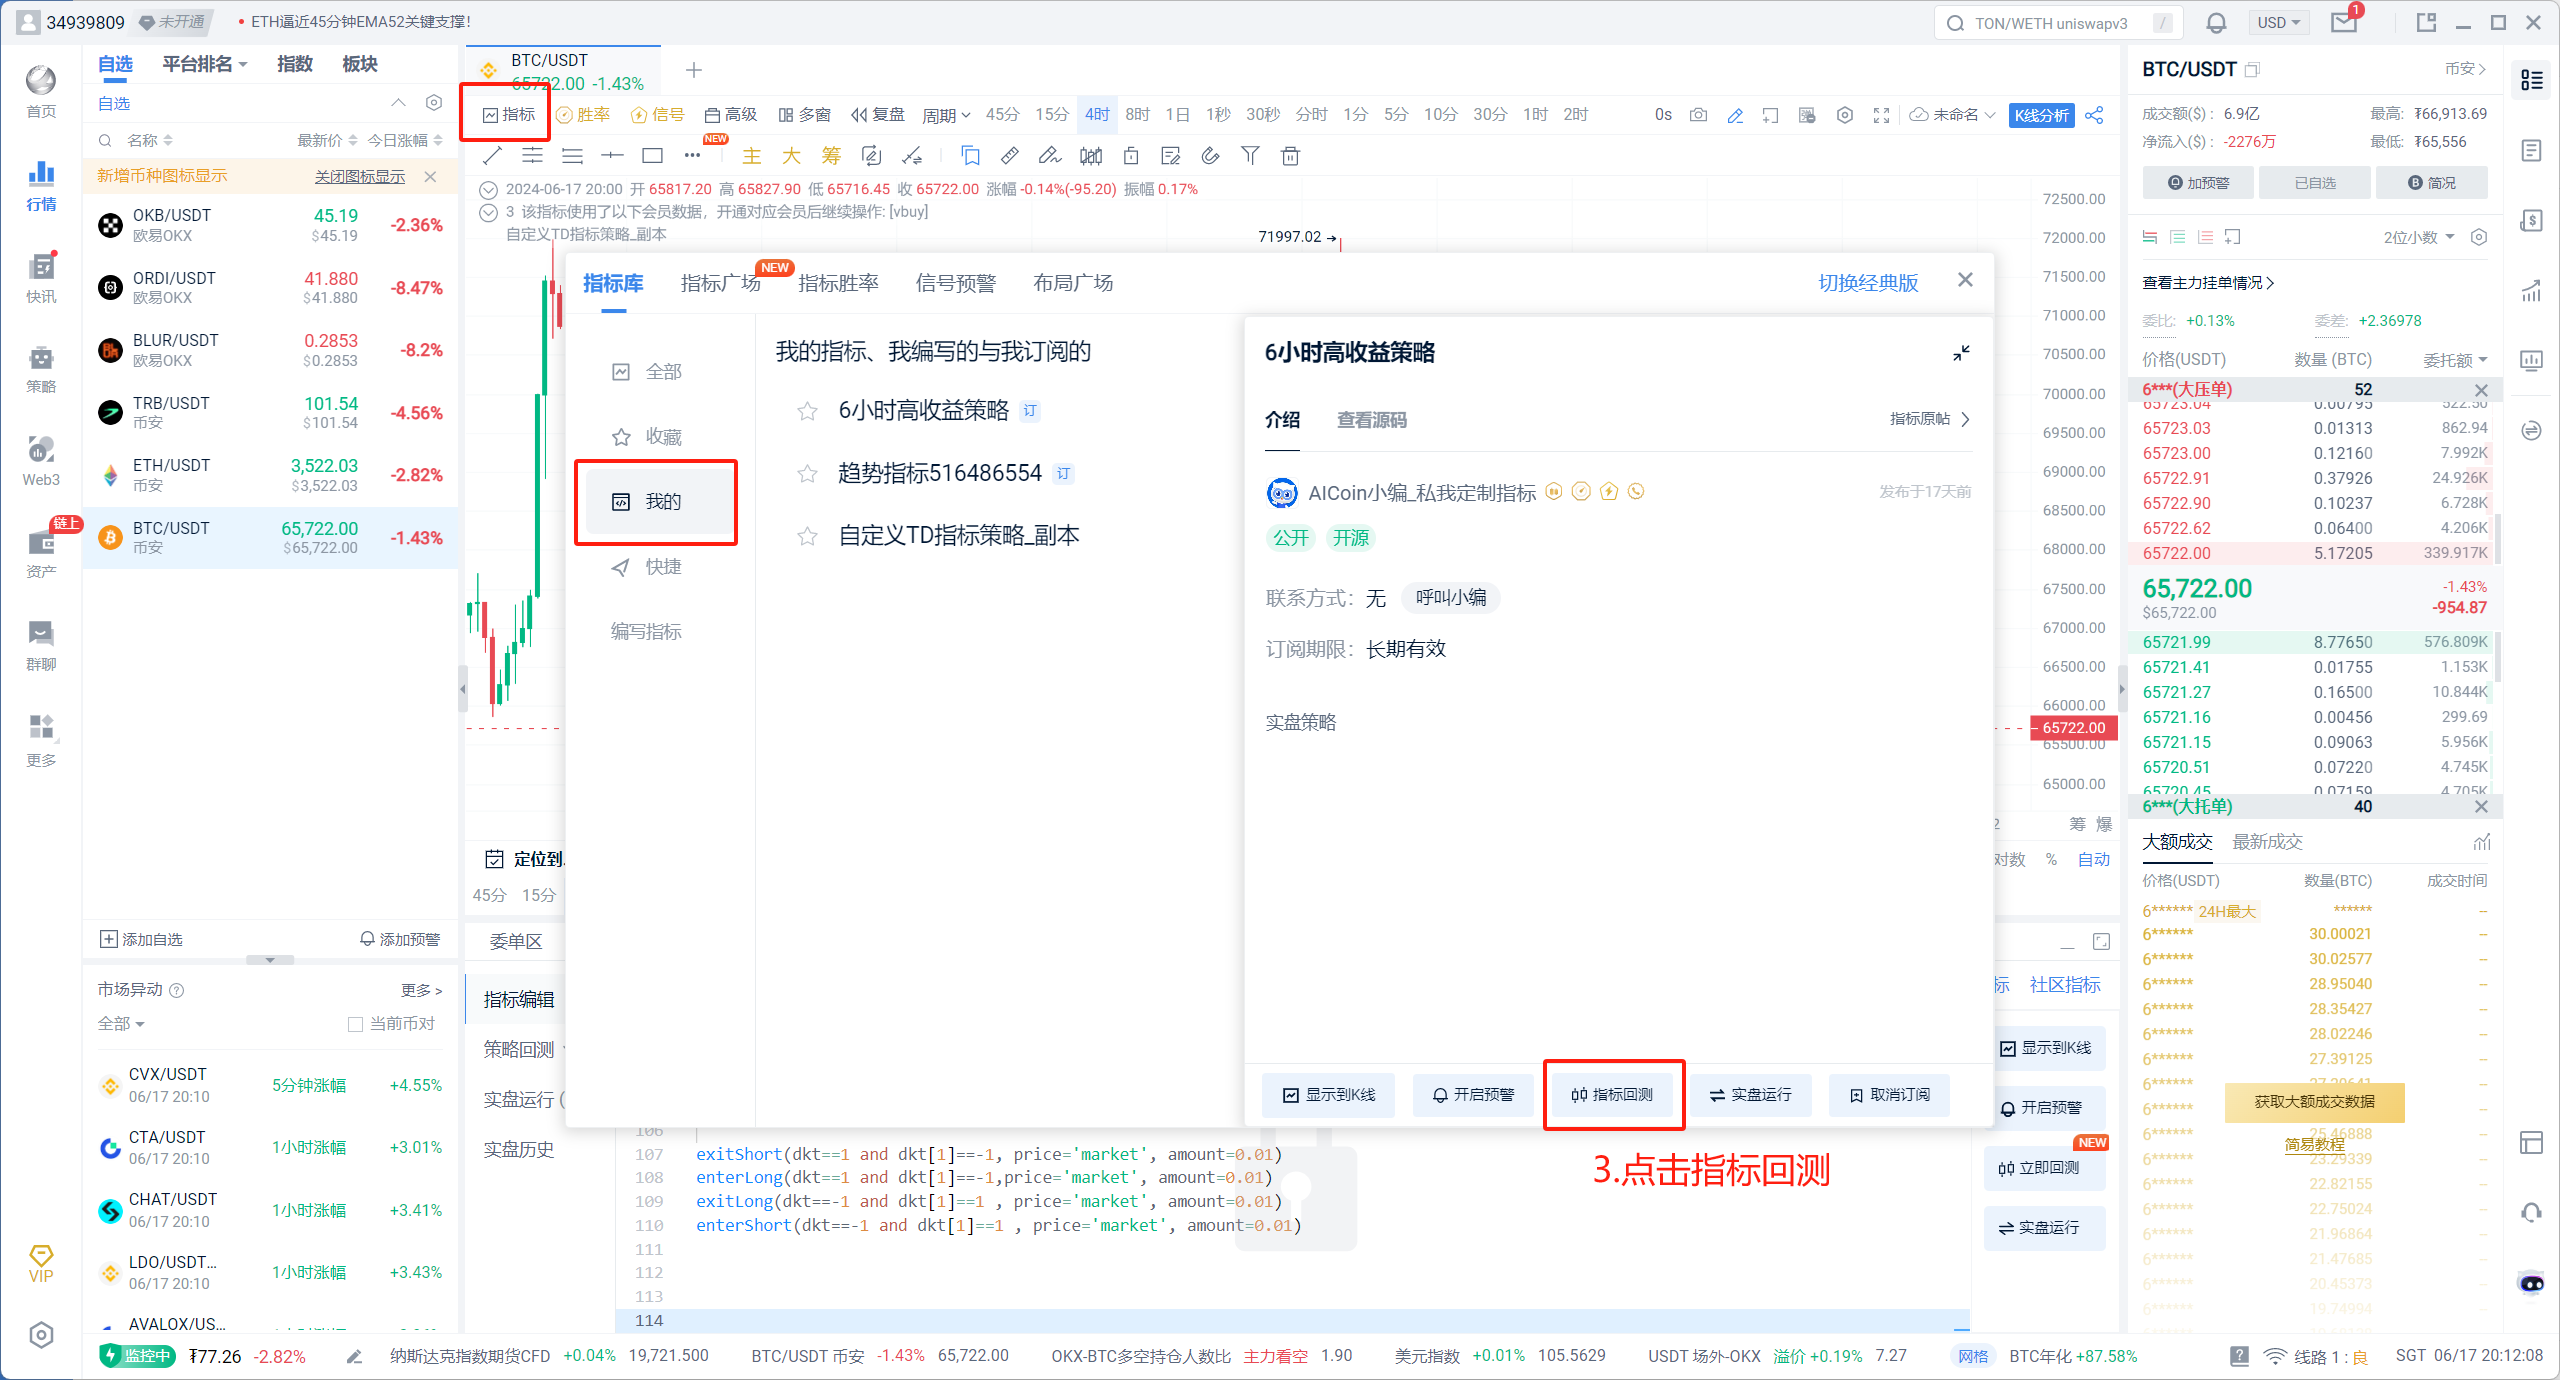Open the 群聊 group chat sidebar icon
The height and width of the screenshot is (1380, 2560).
point(41,645)
